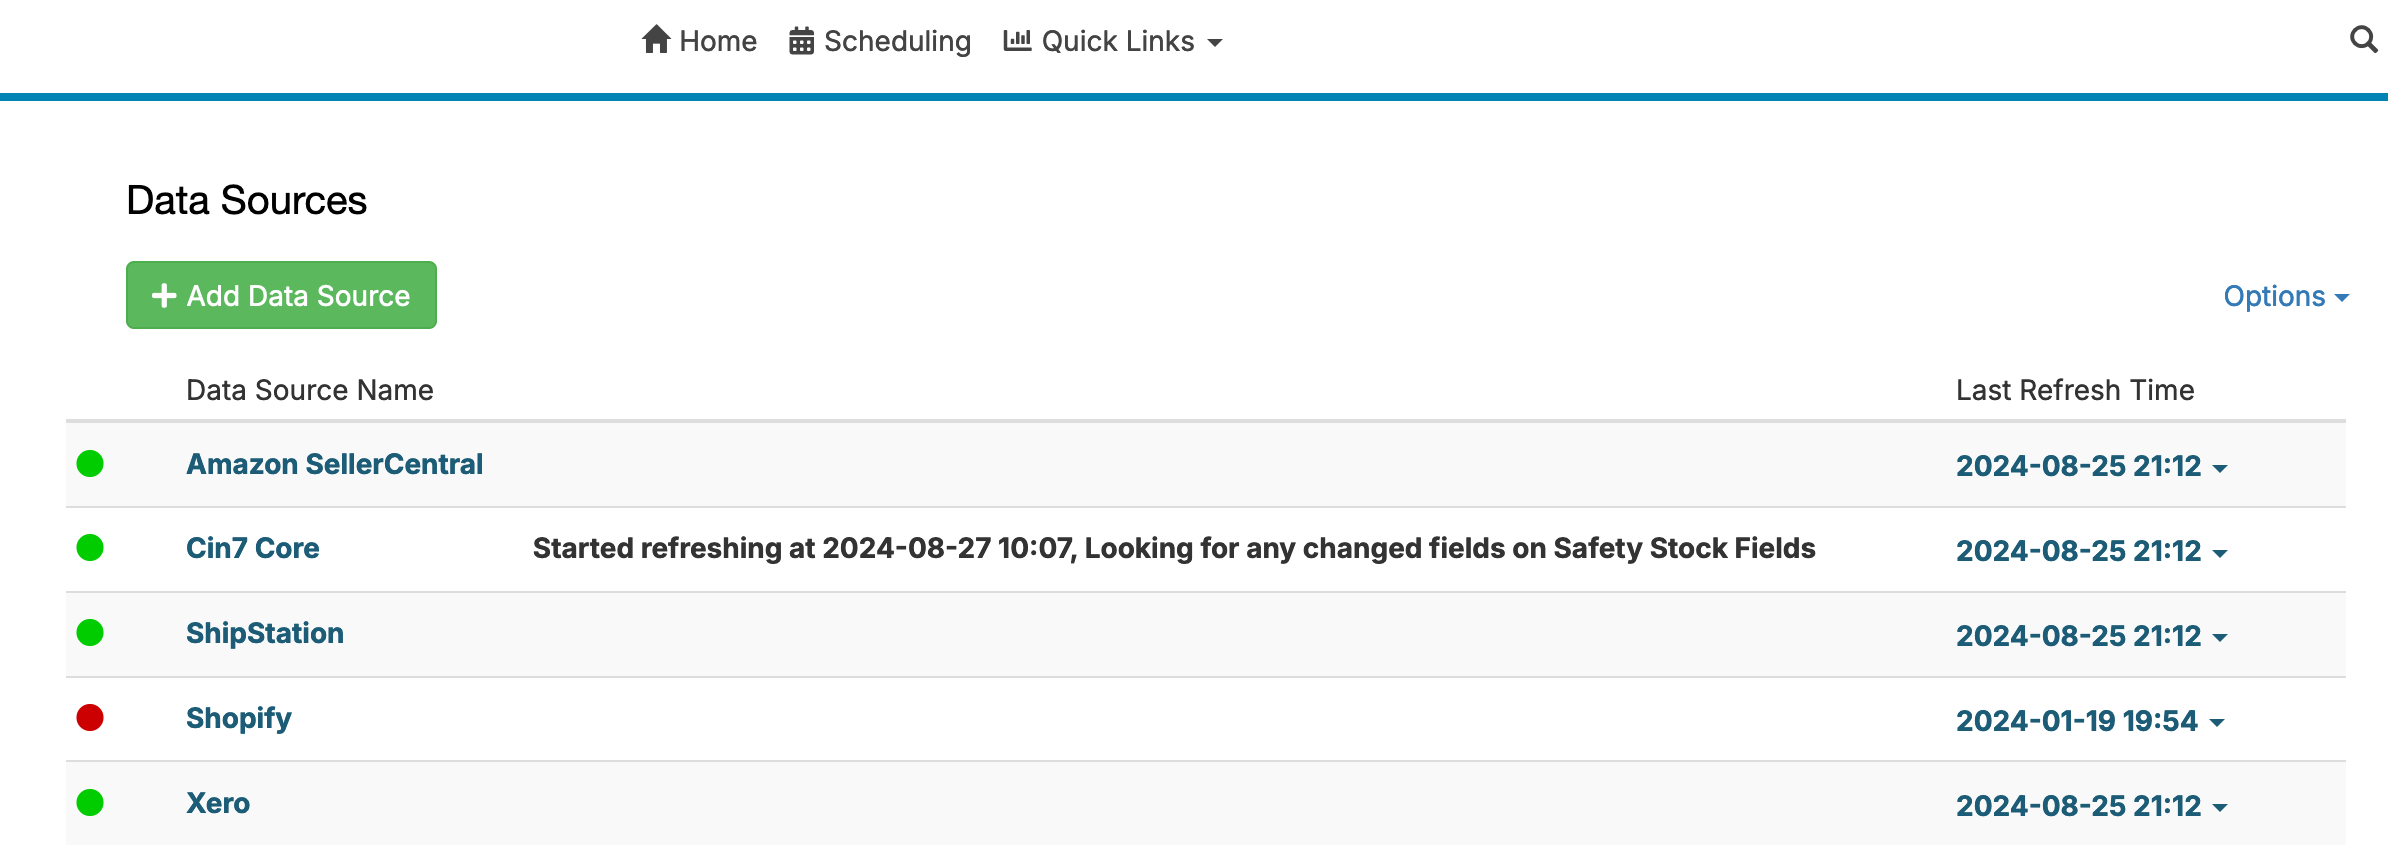Click the Scheduling calendar icon

click(801, 41)
